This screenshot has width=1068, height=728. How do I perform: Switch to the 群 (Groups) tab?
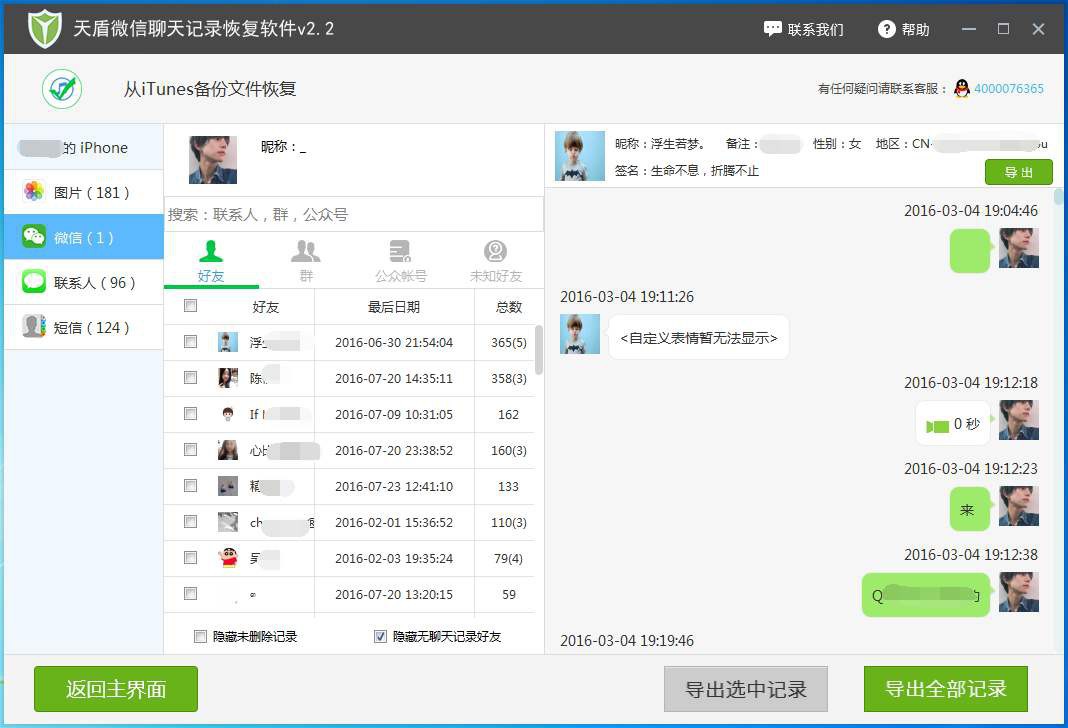tap(306, 259)
